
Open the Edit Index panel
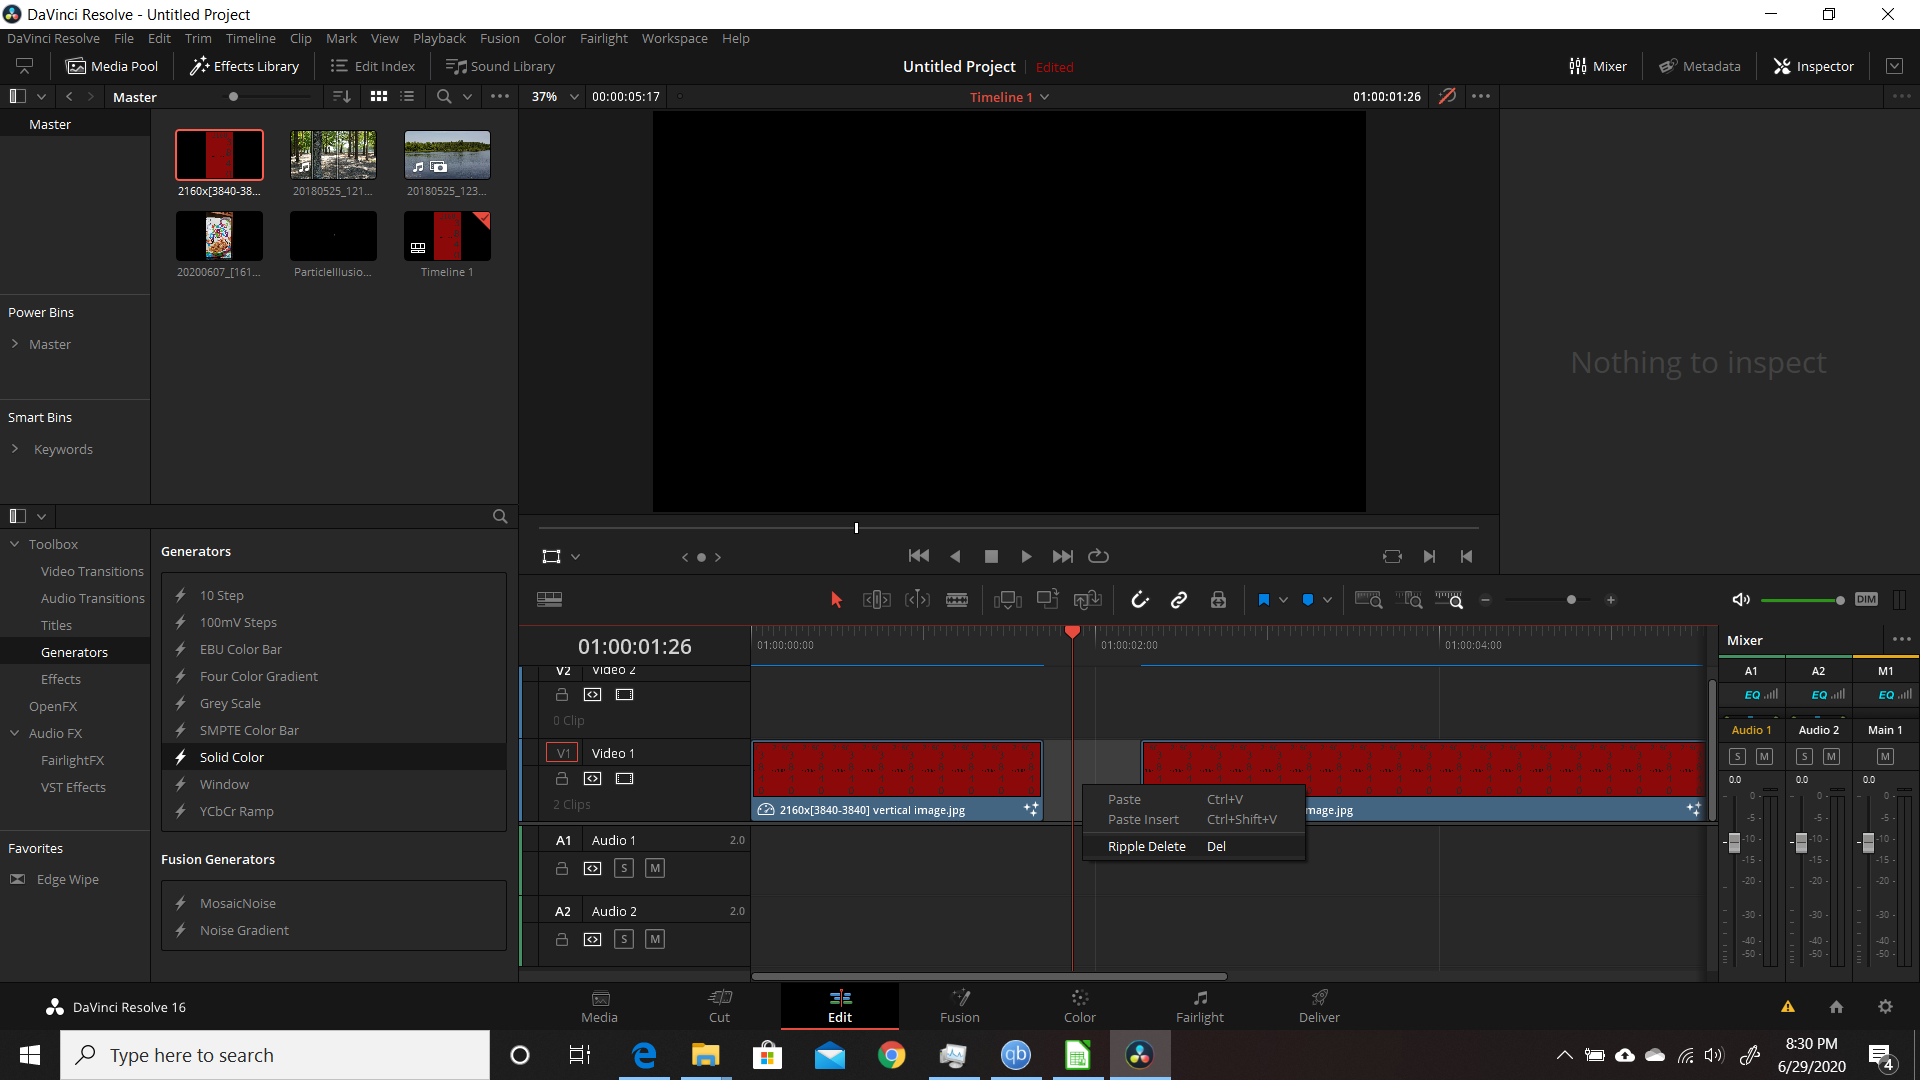coord(372,67)
